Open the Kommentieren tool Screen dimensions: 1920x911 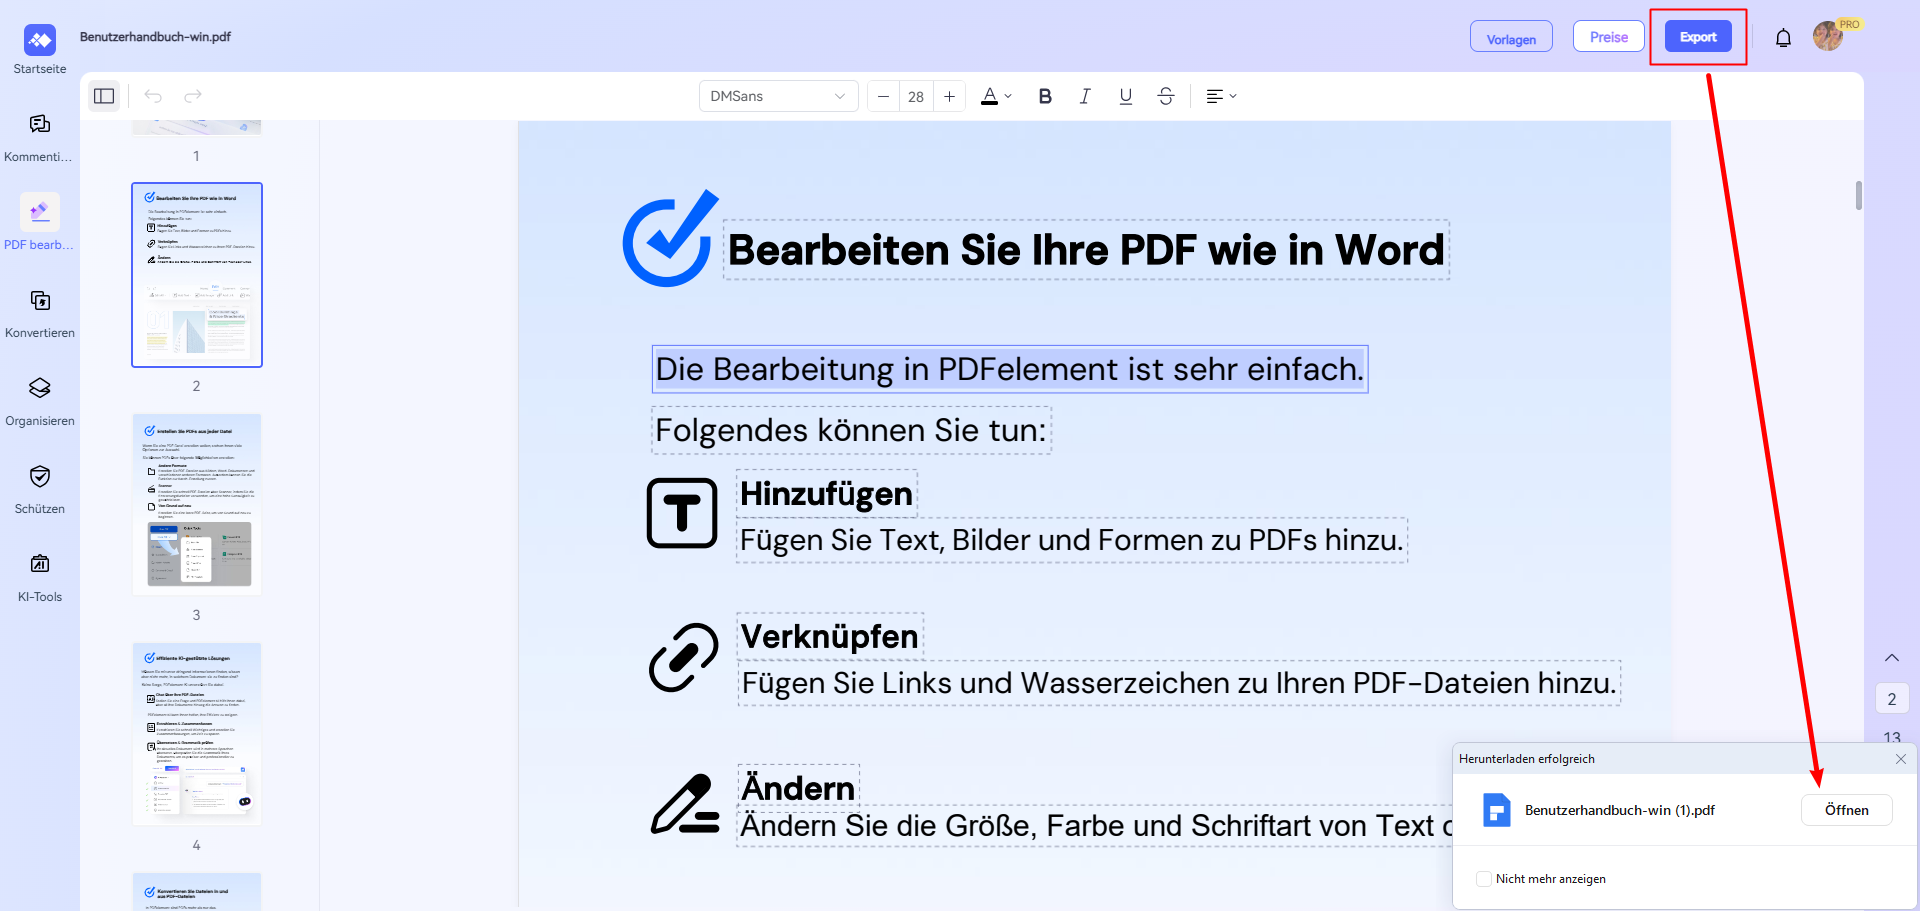point(40,136)
